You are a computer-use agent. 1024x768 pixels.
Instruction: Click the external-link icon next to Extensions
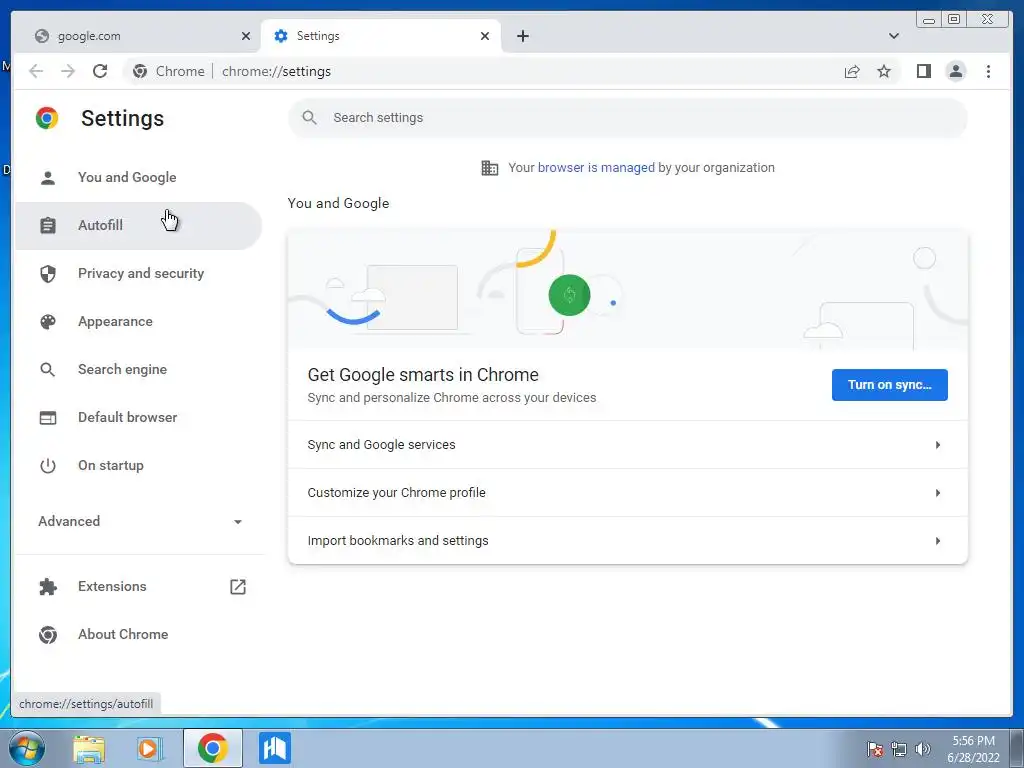tap(238, 586)
